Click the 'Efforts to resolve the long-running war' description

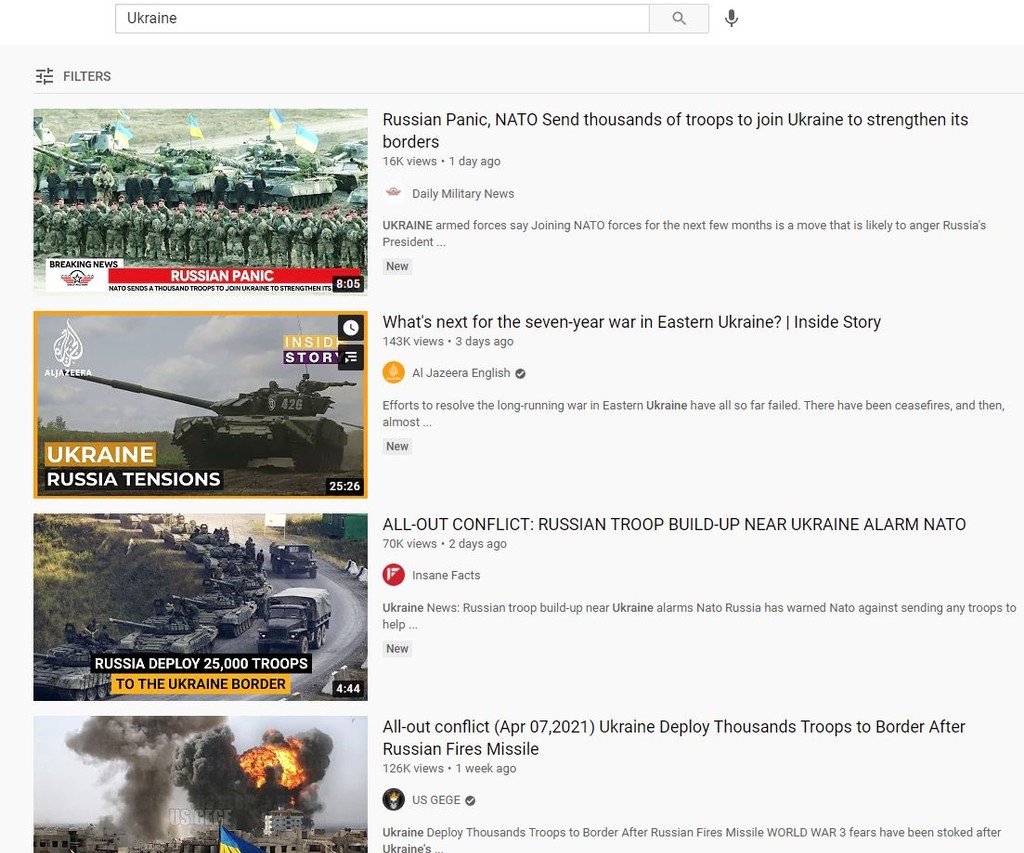pyautogui.click(x=694, y=413)
